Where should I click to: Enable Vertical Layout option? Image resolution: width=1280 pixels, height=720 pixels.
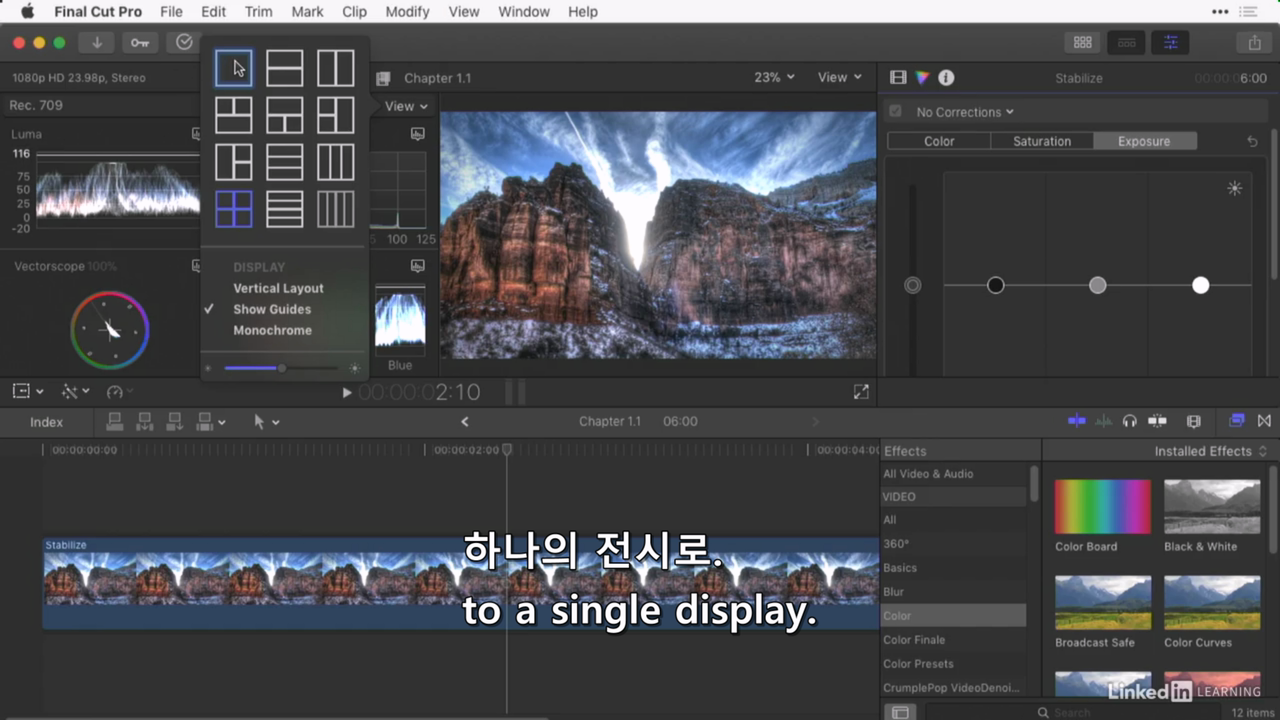coord(278,288)
